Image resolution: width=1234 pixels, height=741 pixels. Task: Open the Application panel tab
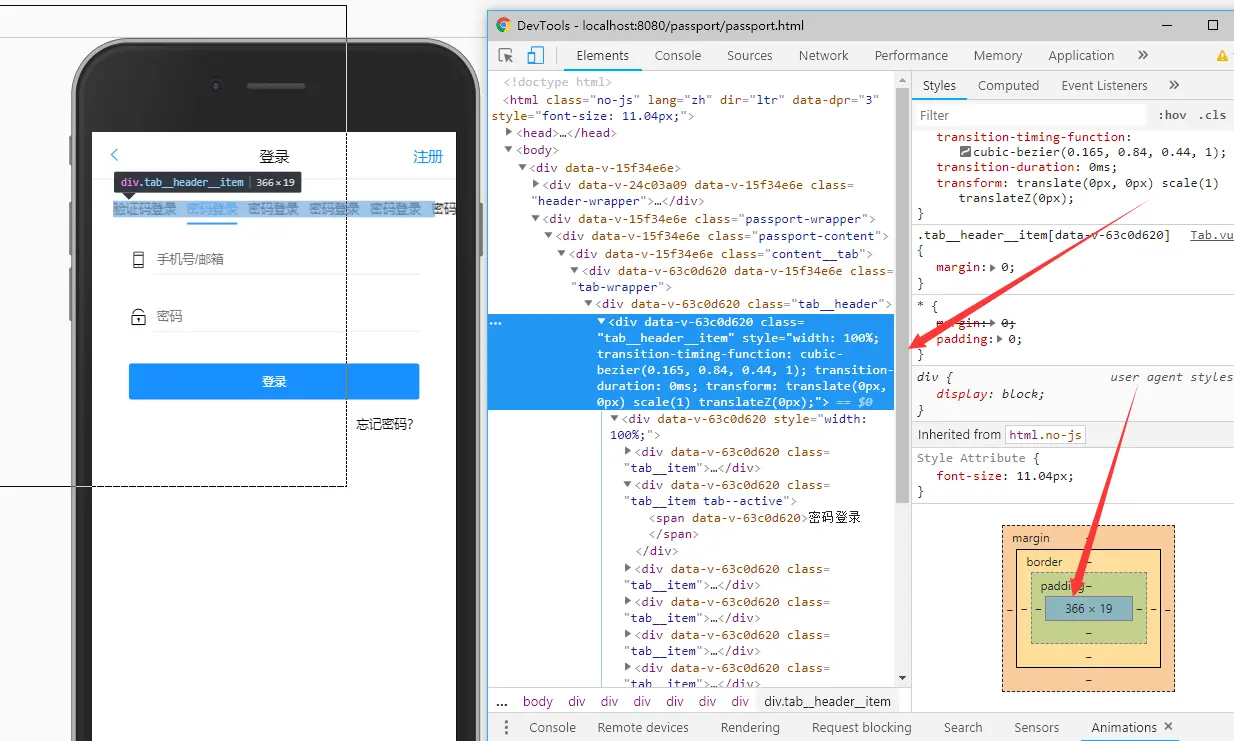1081,56
